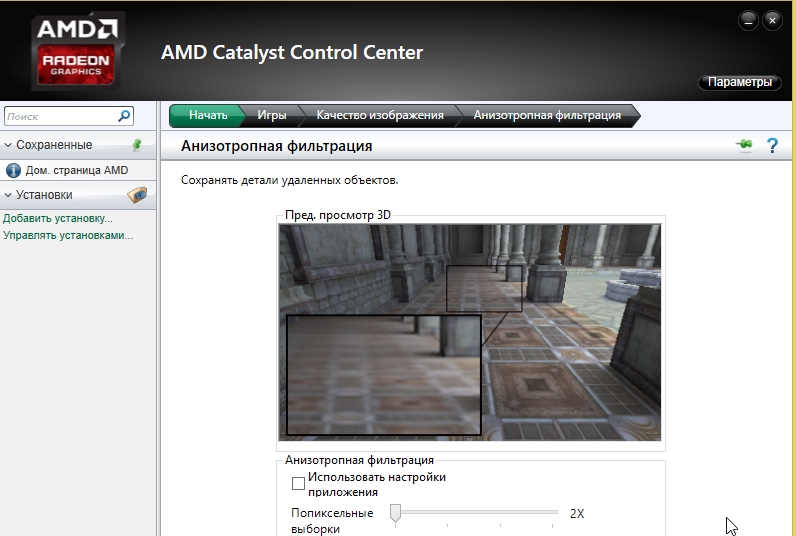Click the Сохранять детали удаленных объектов text
796x536 pixels.
pos(289,180)
